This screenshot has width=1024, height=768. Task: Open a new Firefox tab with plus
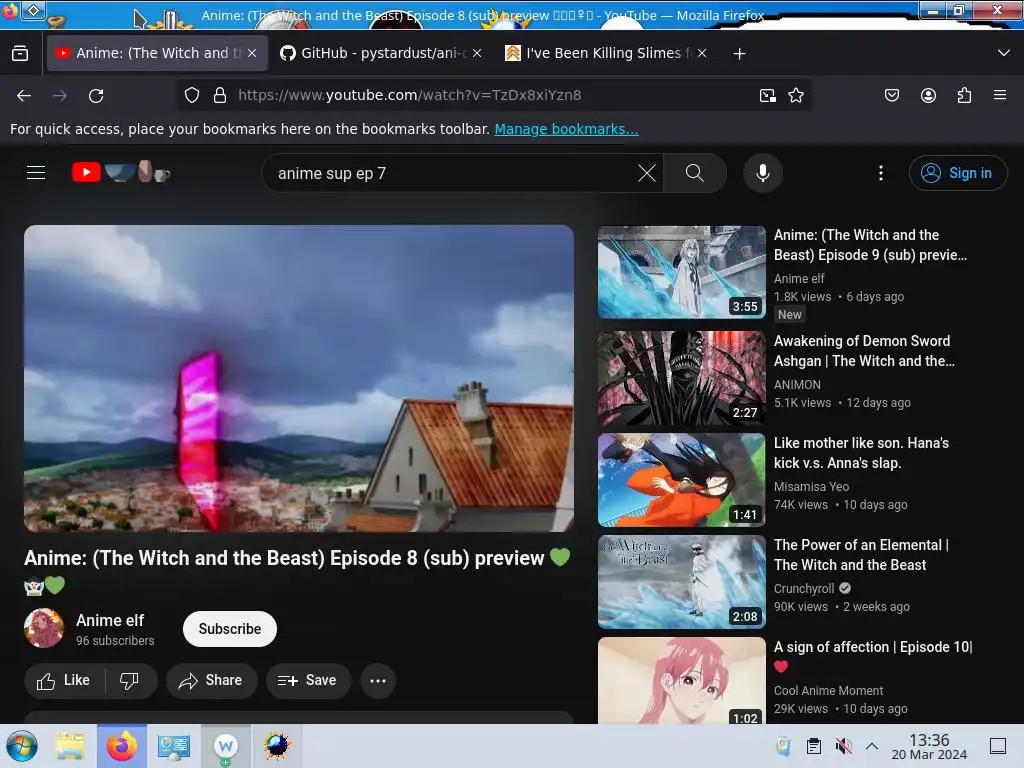(x=739, y=54)
